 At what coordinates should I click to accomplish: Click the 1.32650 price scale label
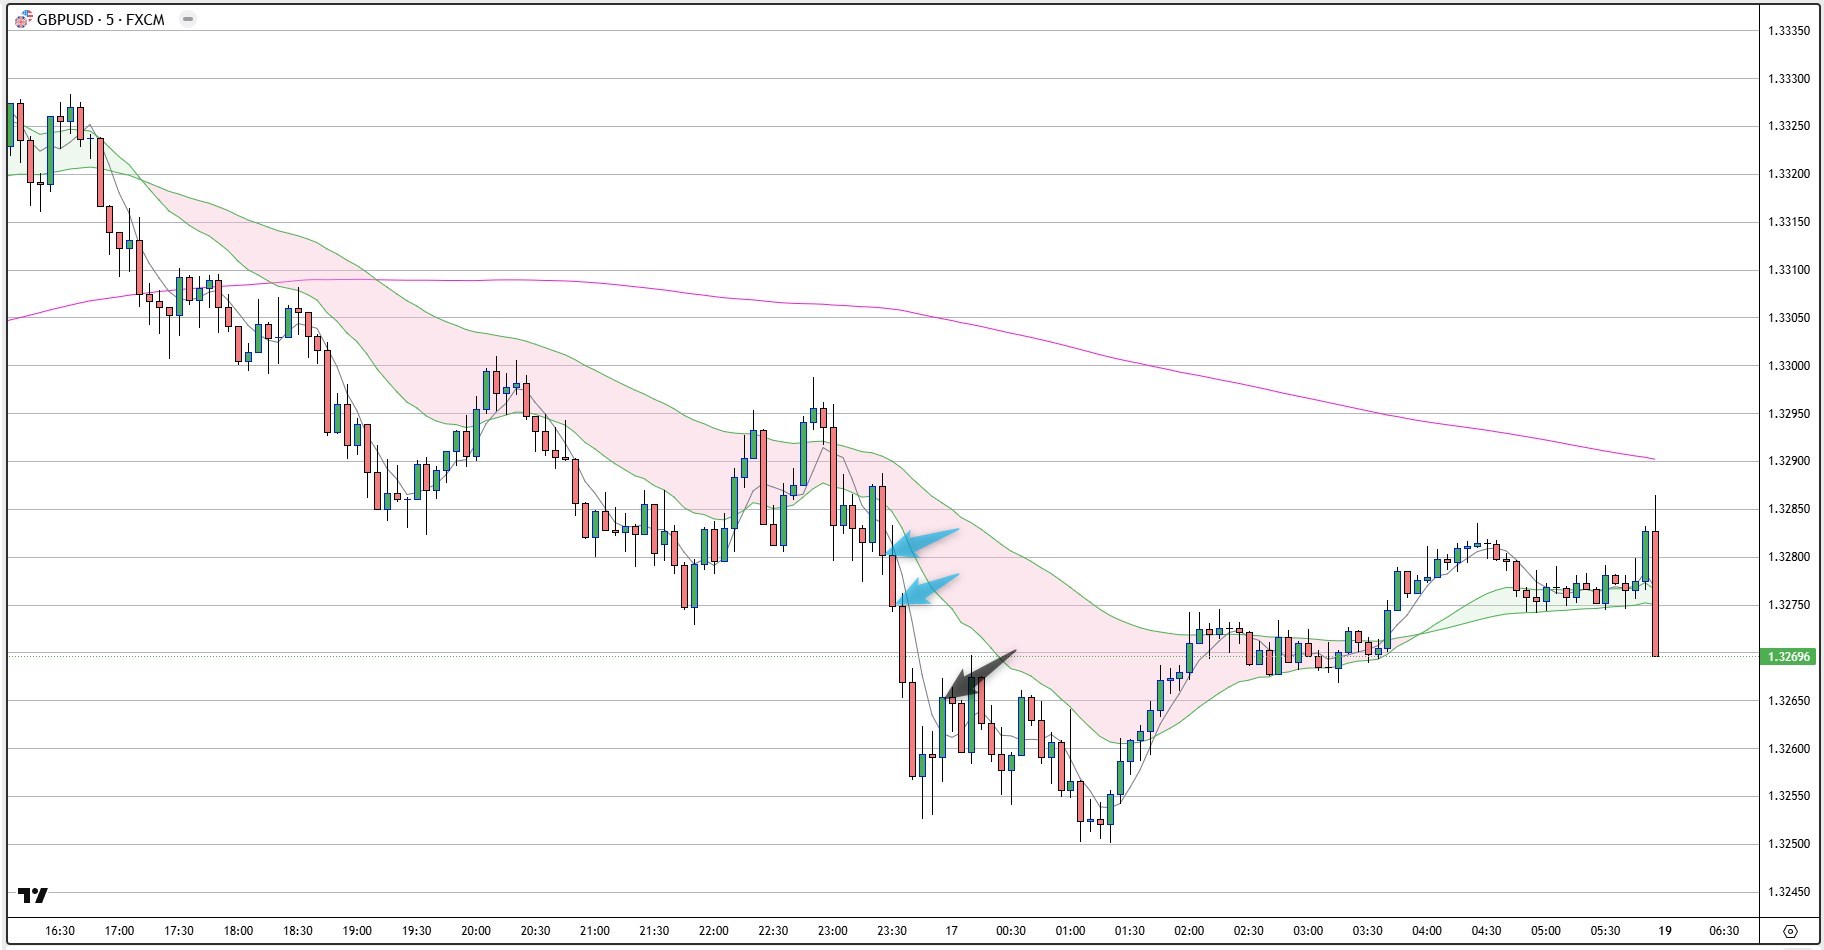pyautogui.click(x=1789, y=701)
